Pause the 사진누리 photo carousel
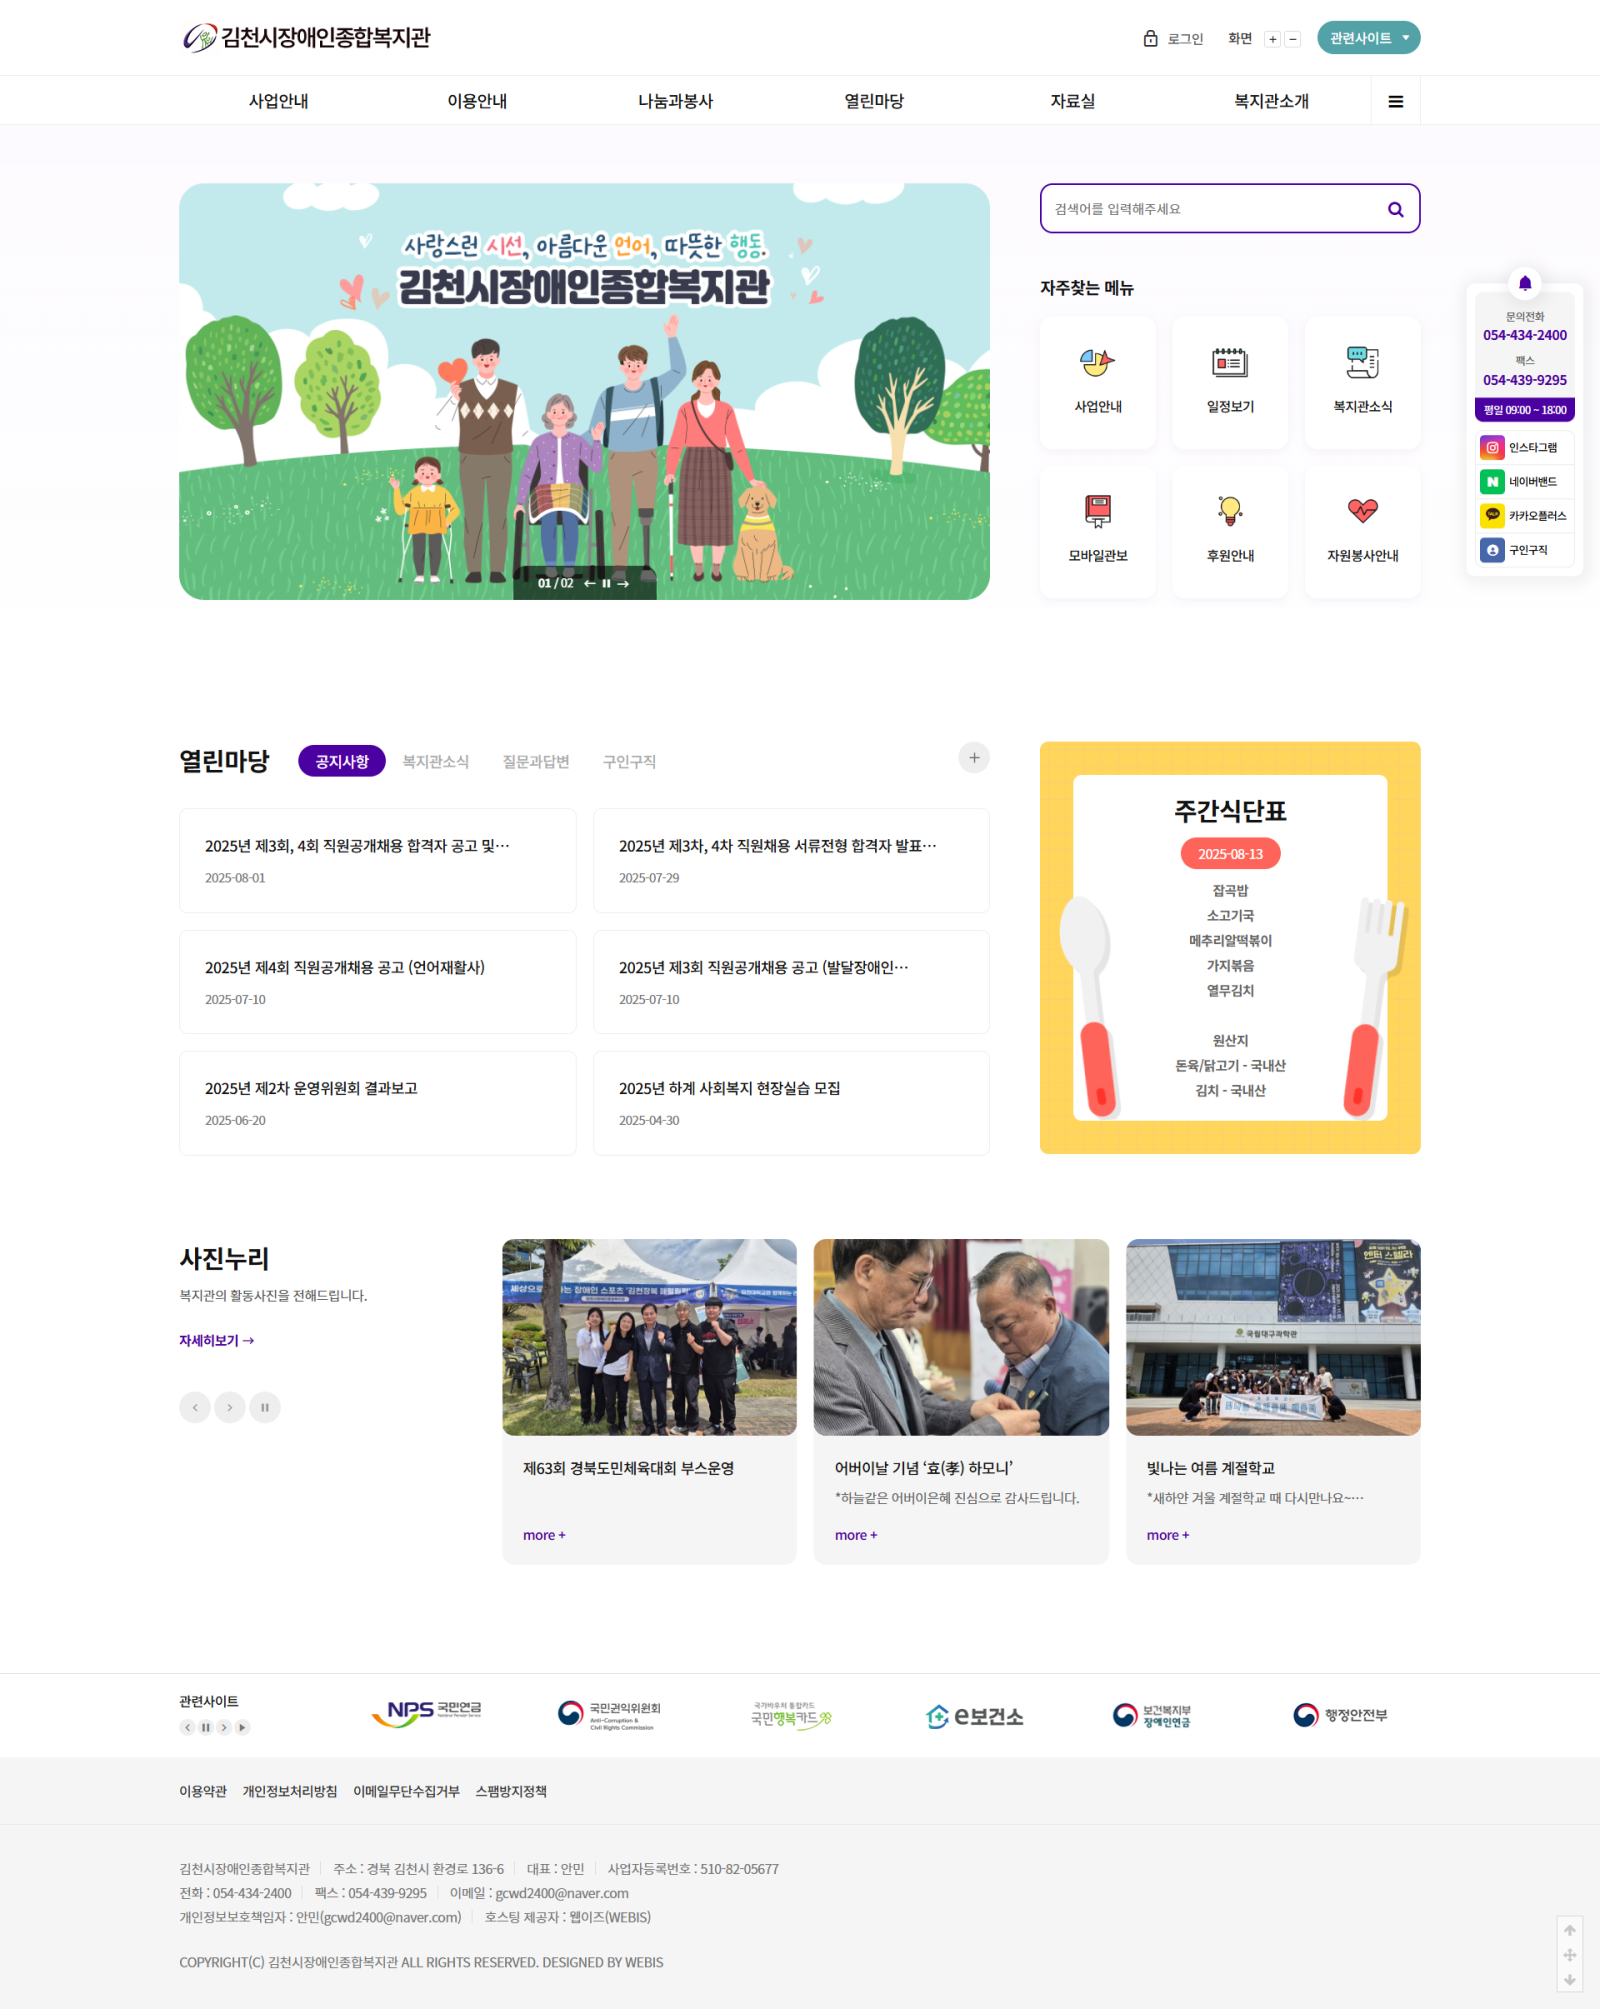1600x2009 pixels. tap(265, 1407)
